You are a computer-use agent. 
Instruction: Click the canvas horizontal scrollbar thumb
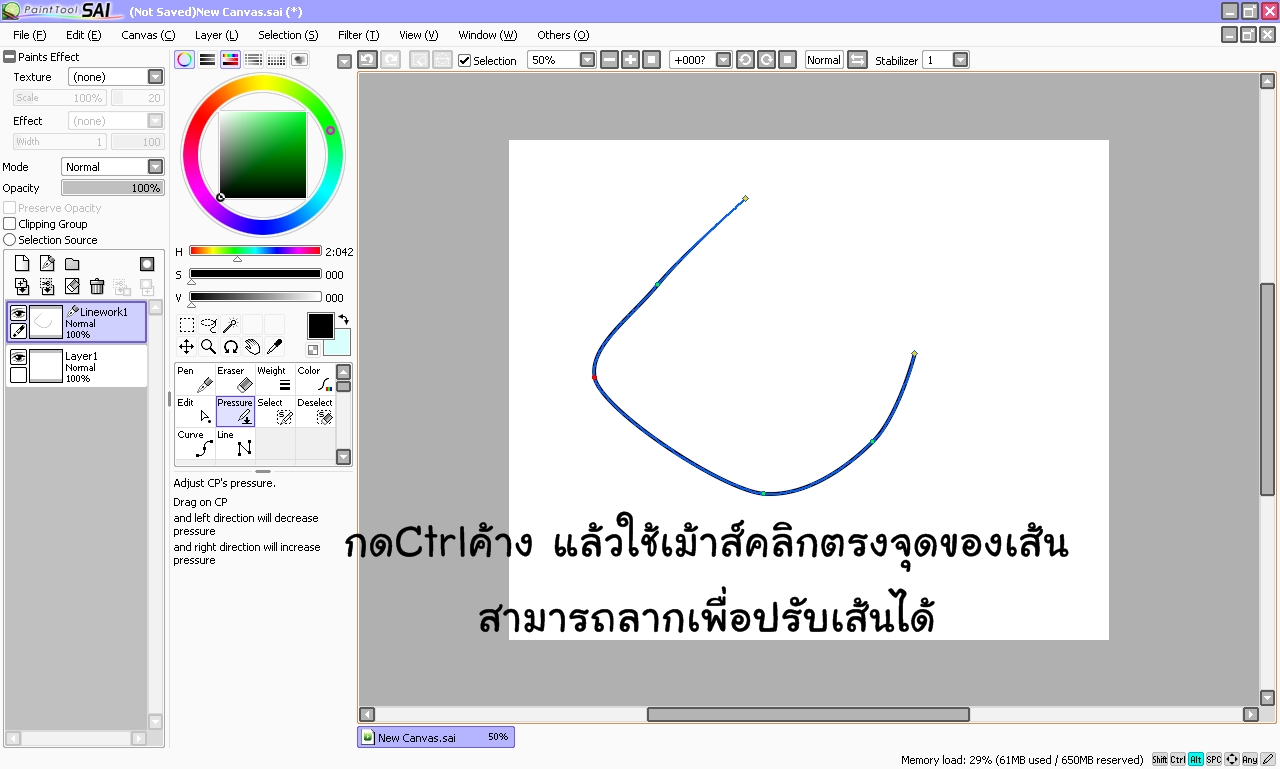pos(808,715)
